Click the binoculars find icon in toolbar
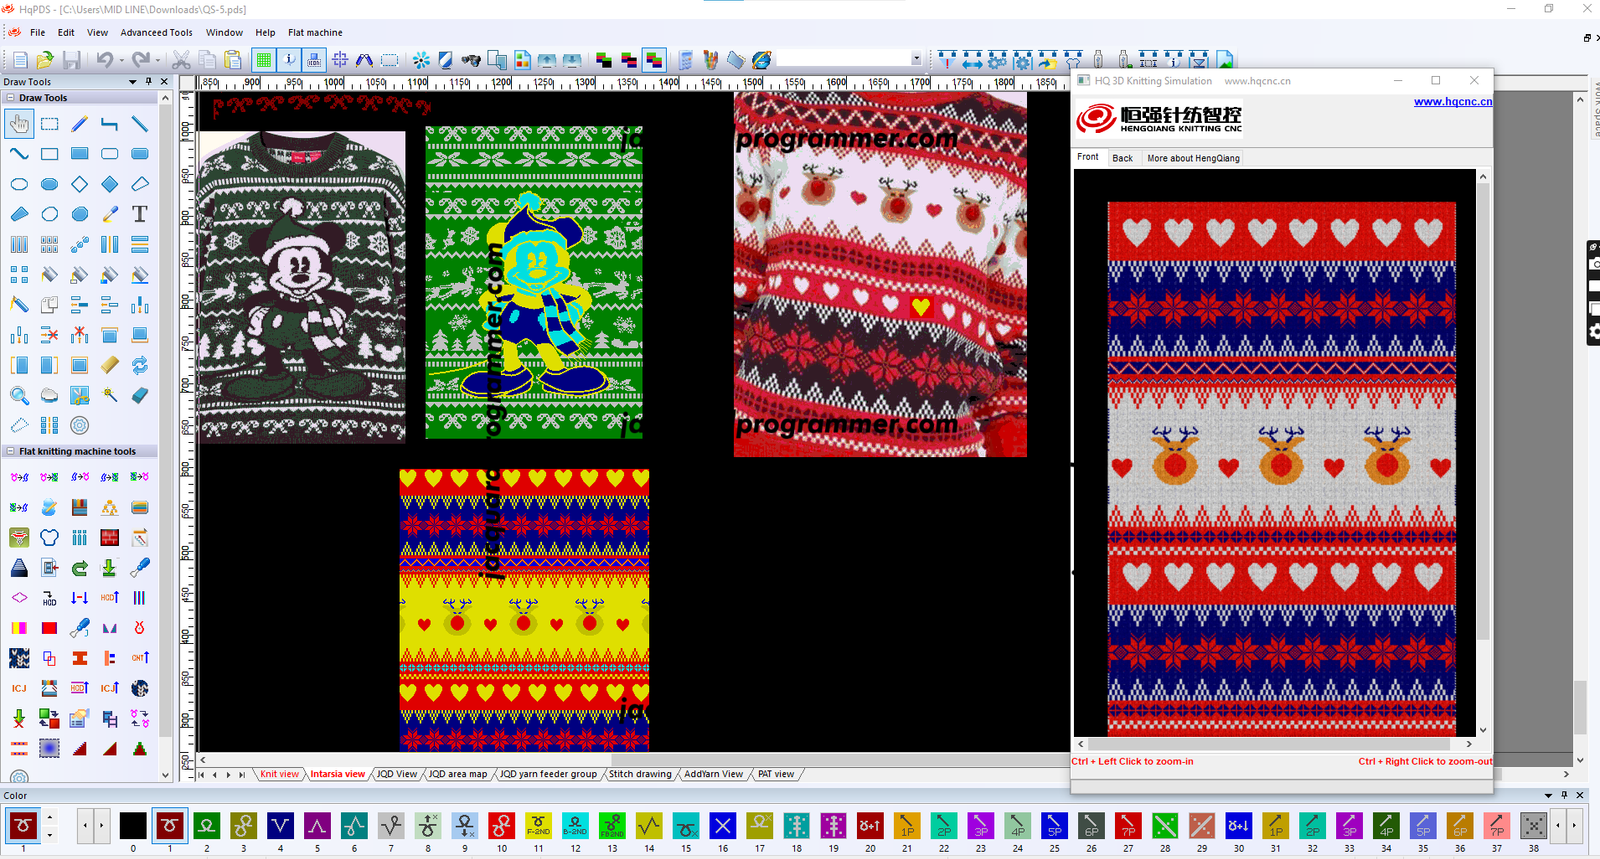Screen dimensions: 1600x859 click(471, 61)
